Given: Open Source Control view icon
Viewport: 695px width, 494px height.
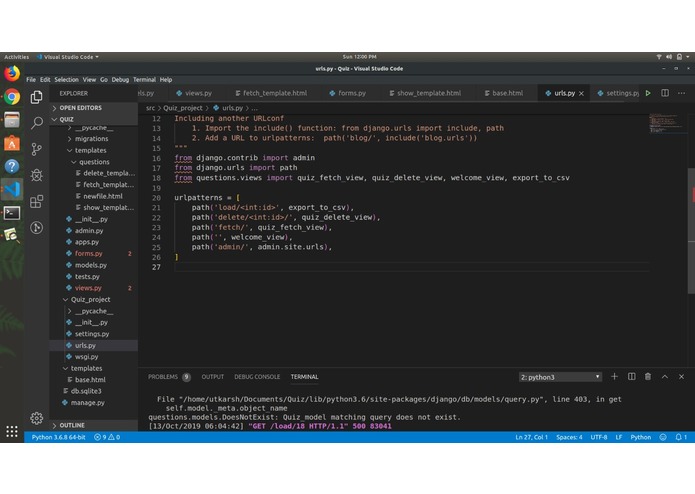Looking at the screenshot, I should (37, 149).
